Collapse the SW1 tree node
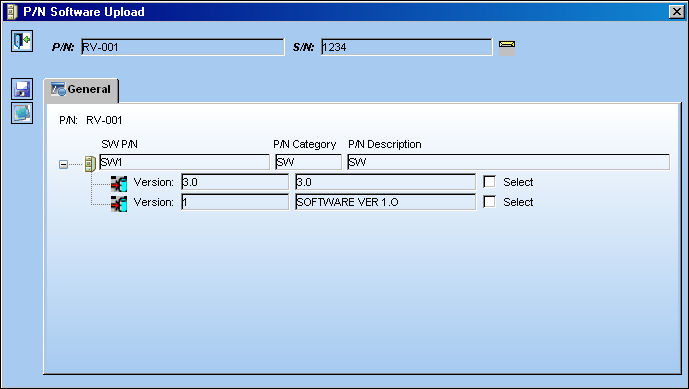Image resolution: width=689 pixels, height=389 pixels. 63,164
